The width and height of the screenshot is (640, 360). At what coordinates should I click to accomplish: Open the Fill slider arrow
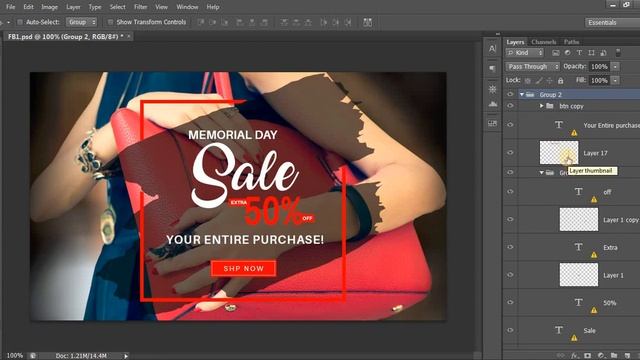click(615, 80)
